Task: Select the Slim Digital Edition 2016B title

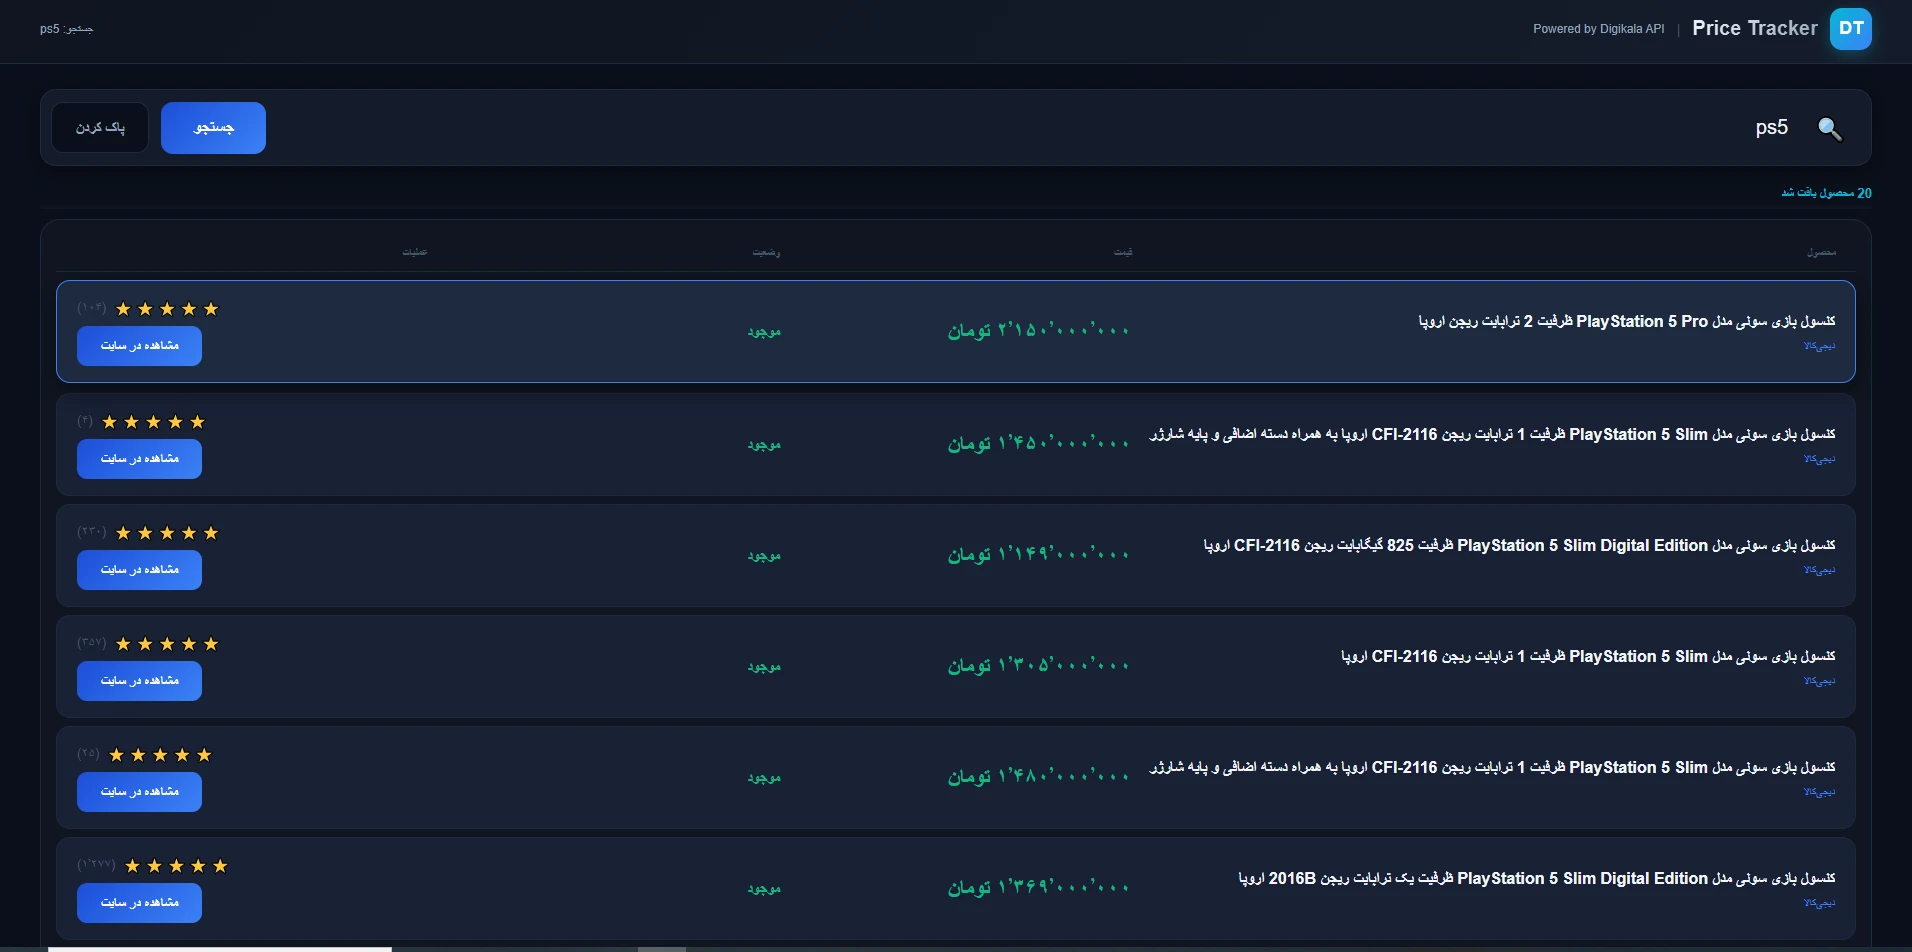Action: (1537, 878)
